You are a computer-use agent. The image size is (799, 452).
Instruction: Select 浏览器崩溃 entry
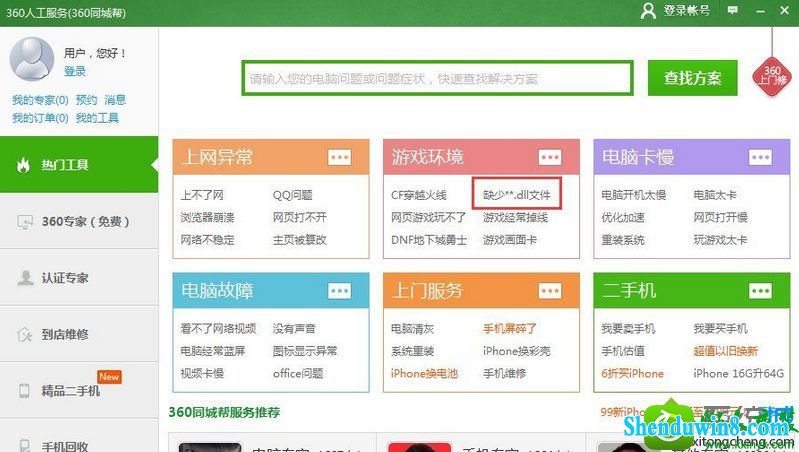(207, 218)
